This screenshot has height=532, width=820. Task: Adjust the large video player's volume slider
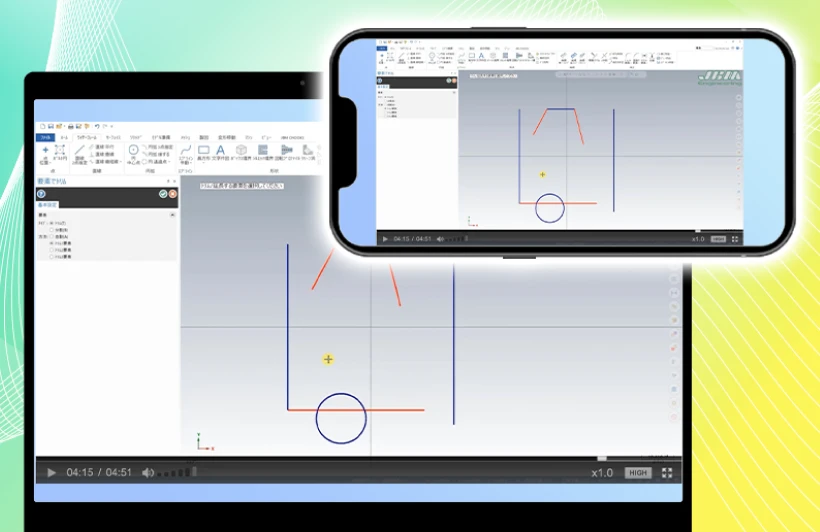coord(176,473)
